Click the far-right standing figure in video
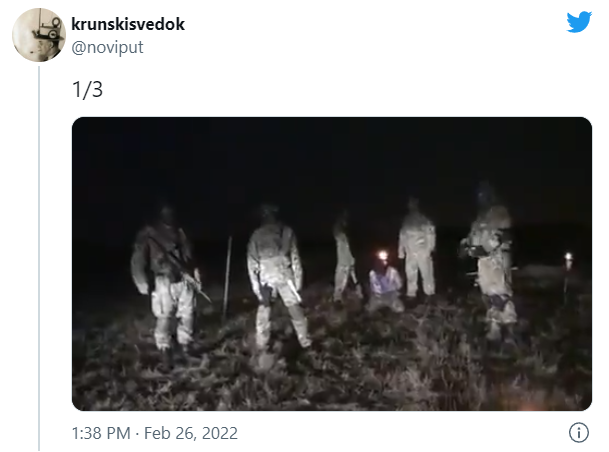The width and height of the screenshot is (609, 452). tap(491, 260)
